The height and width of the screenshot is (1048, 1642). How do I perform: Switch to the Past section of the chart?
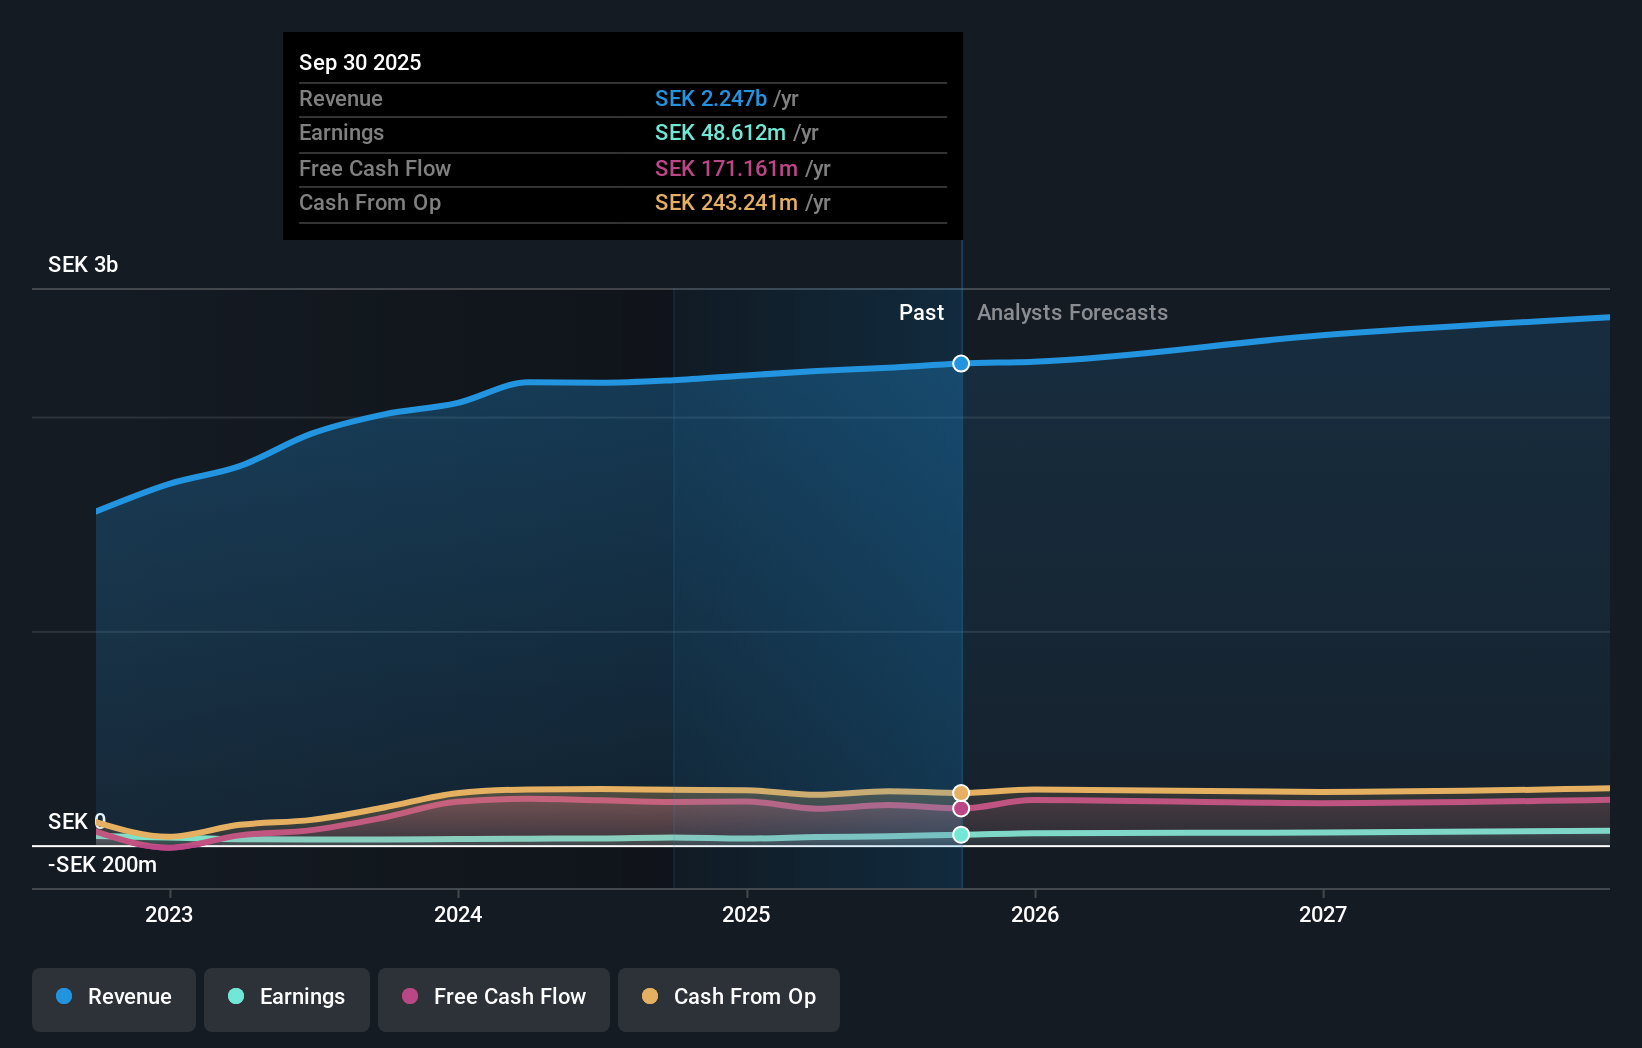click(921, 312)
